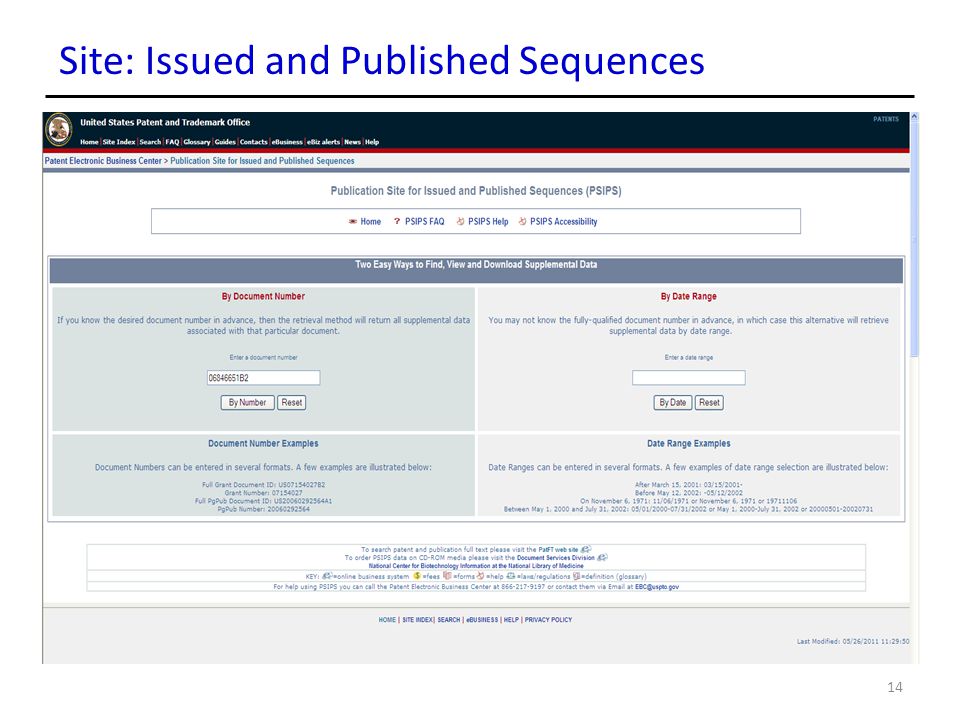This screenshot has width=960, height=720.
Task: Open the PSIPS FAQ link
Action: coord(424,222)
